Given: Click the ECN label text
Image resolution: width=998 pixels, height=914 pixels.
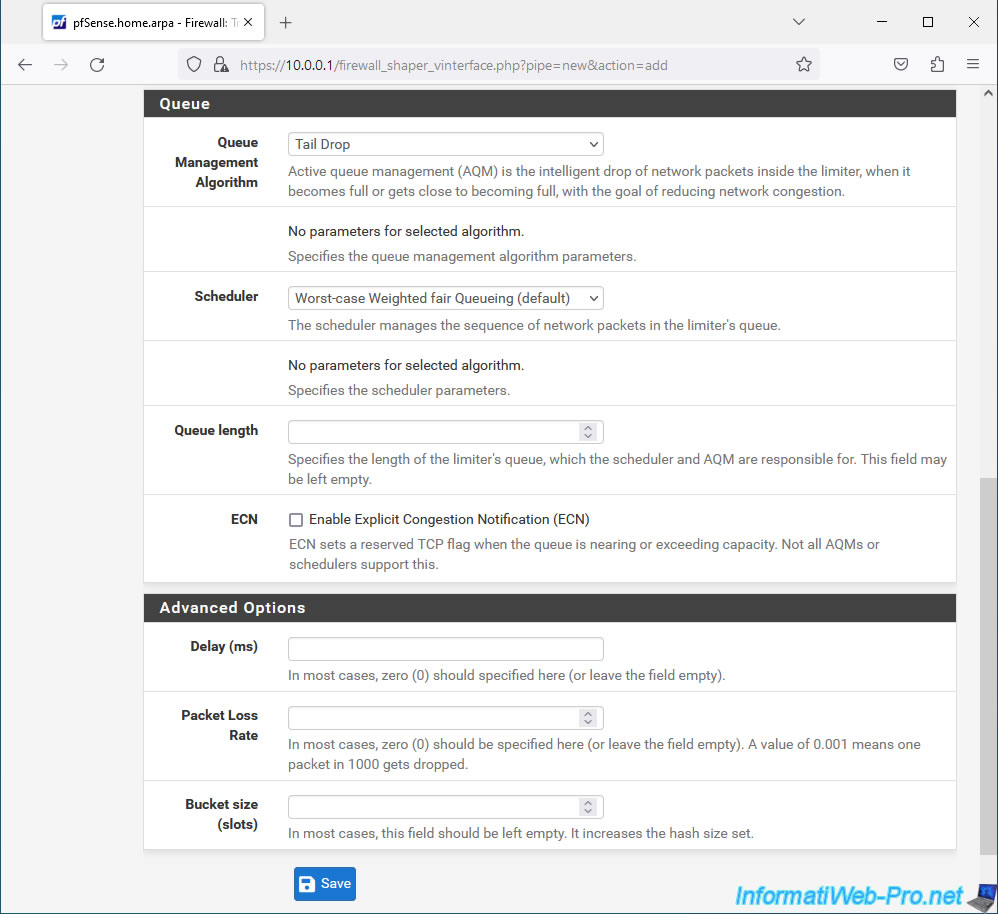Looking at the screenshot, I should tap(244, 519).
